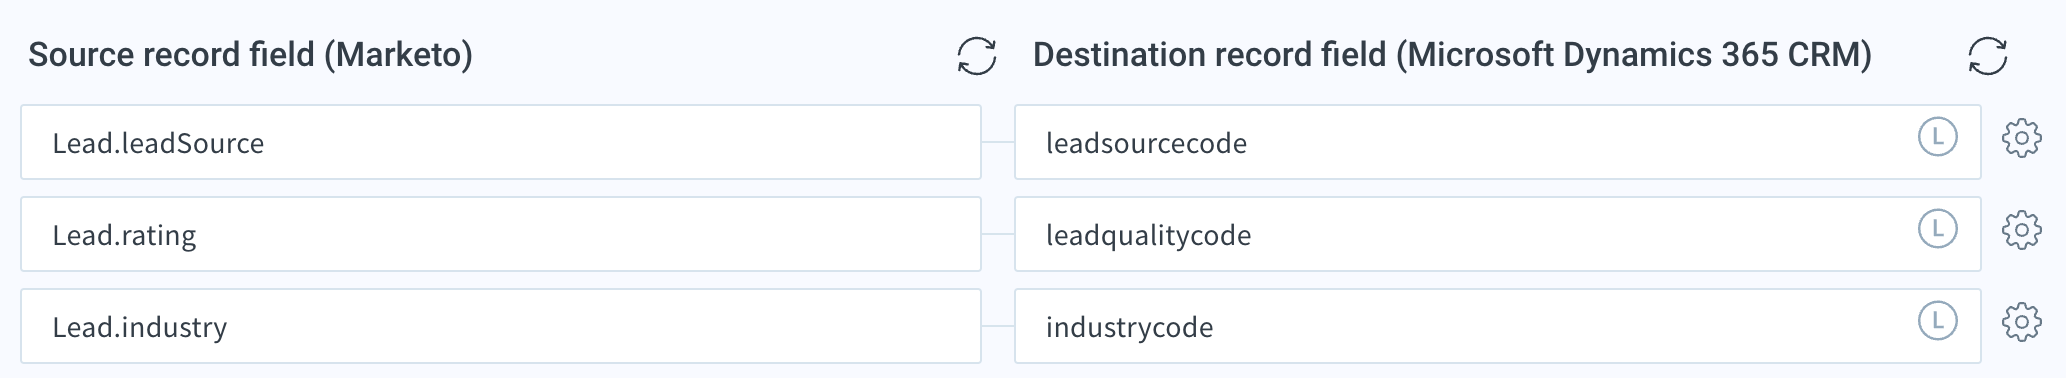Click the L lookup icon in leadsourcecode
This screenshot has height=378, width=2066.
pos(1937,137)
